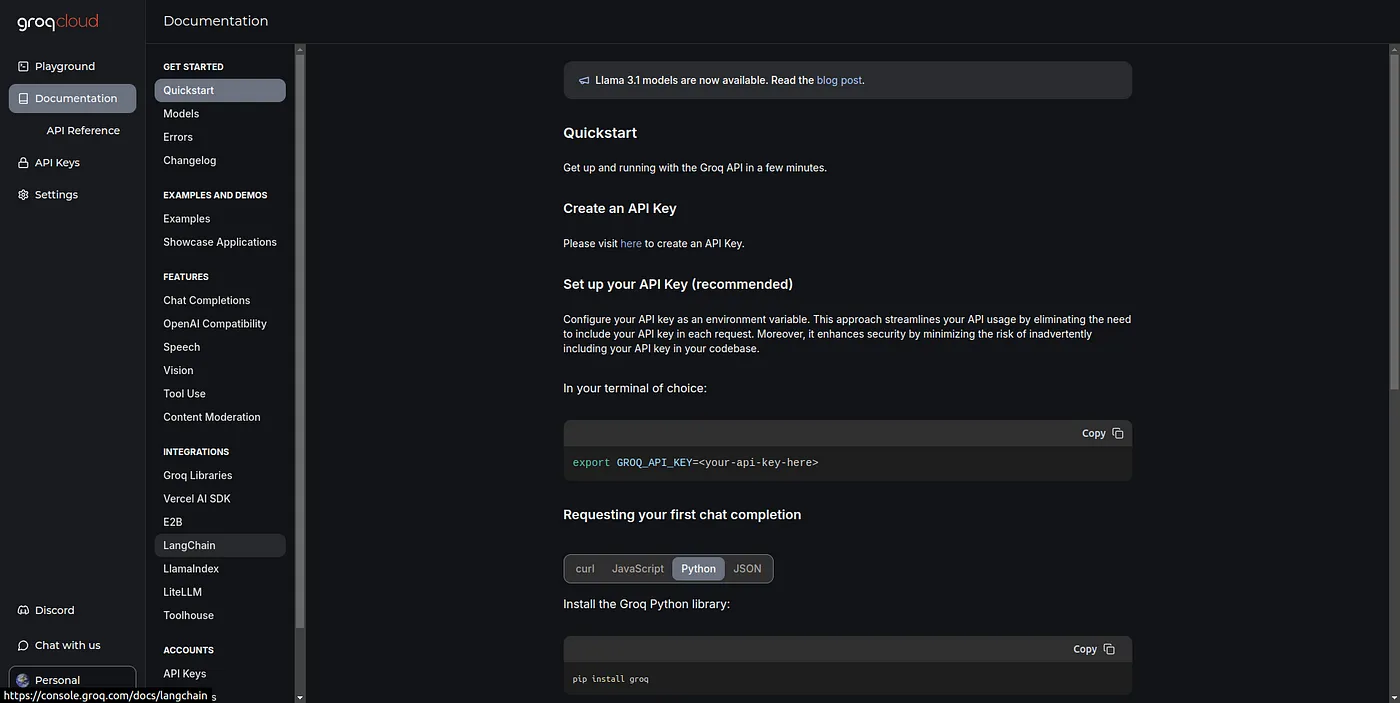Open the LangChain integration page
Image resolution: width=1400 pixels, height=703 pixels.
point(189,546)
